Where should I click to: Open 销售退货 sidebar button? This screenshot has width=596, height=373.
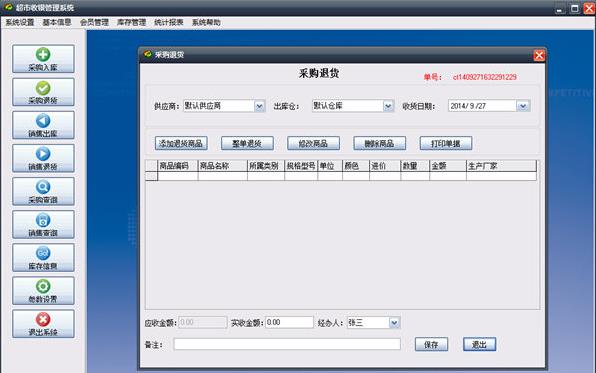[x=43, y=158]
